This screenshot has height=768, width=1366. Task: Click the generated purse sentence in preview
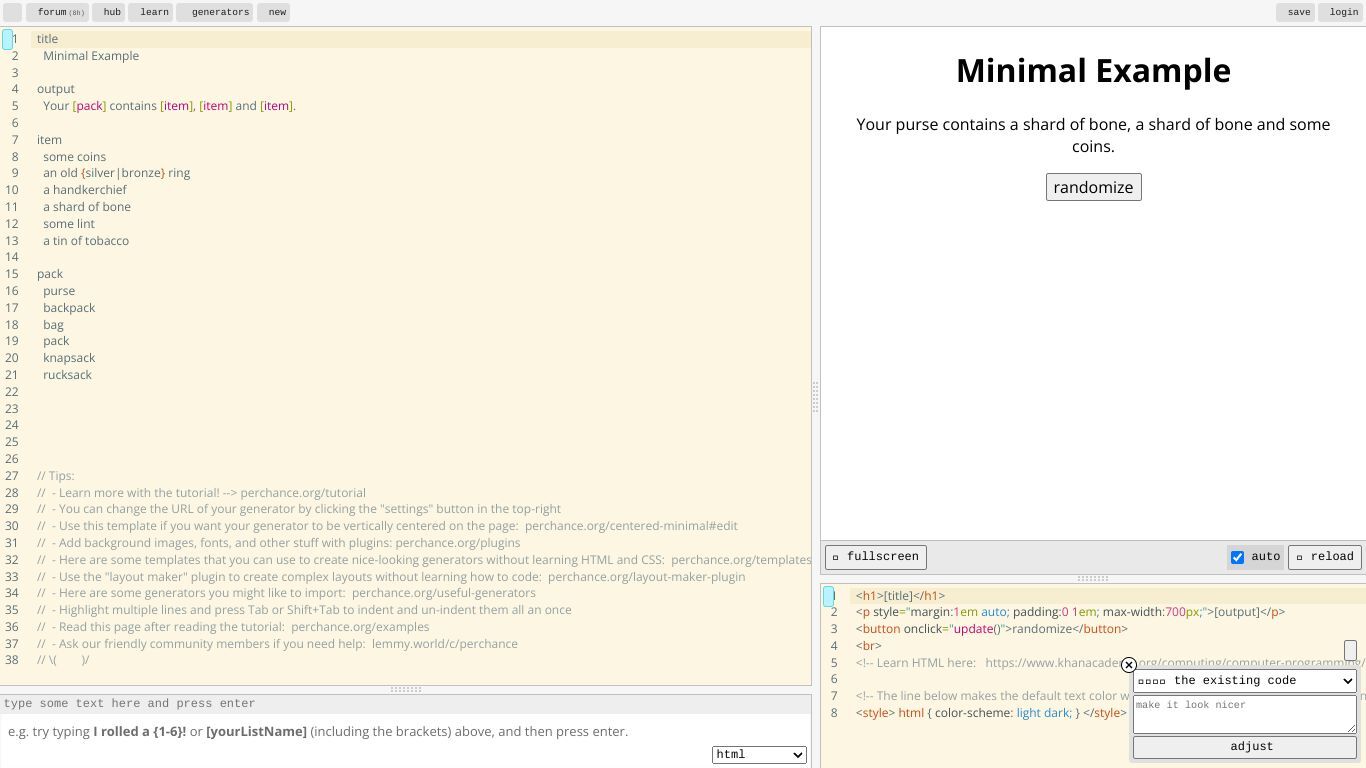1093,135
